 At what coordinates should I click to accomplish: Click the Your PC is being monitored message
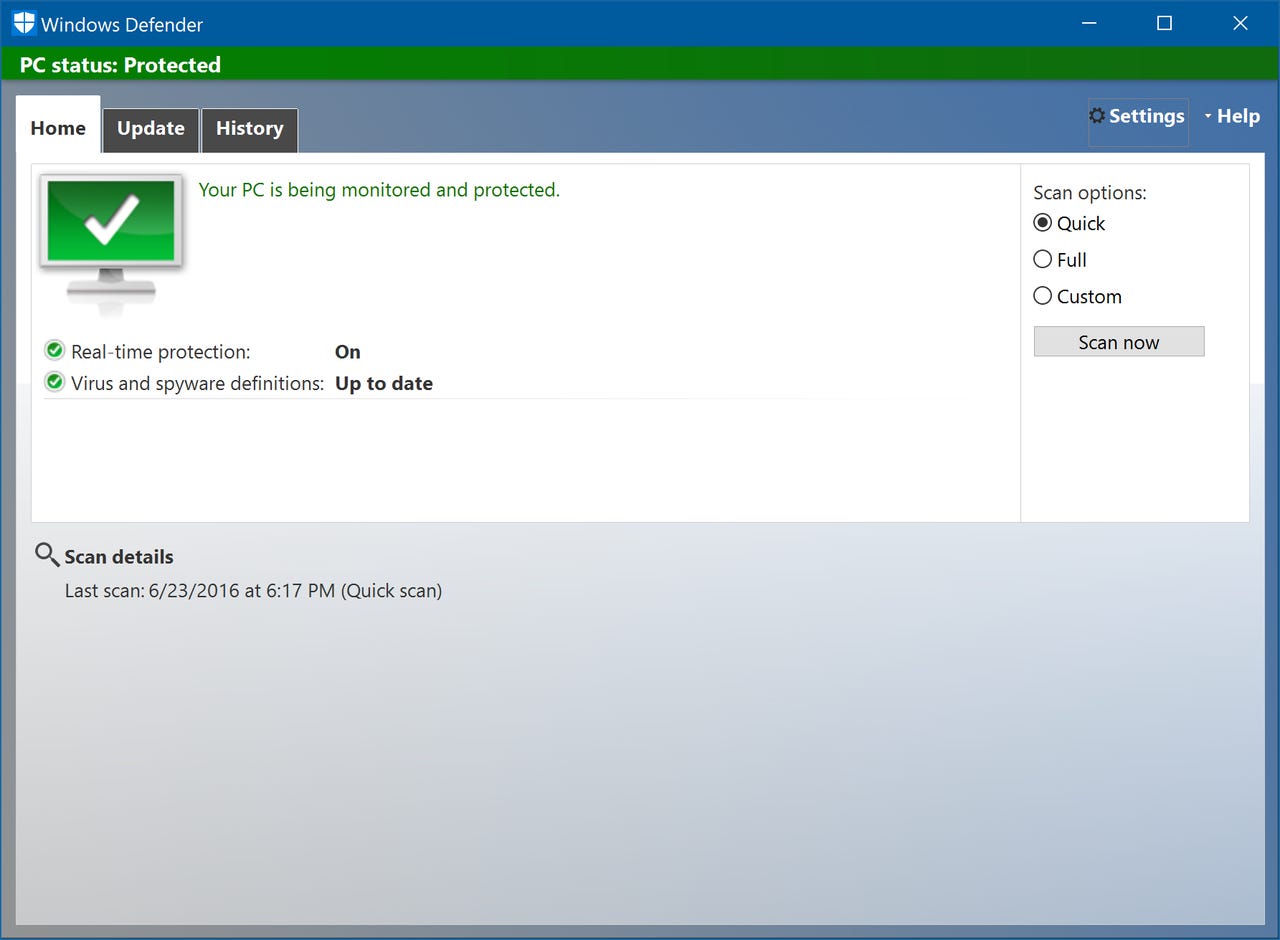pos(380,190)
